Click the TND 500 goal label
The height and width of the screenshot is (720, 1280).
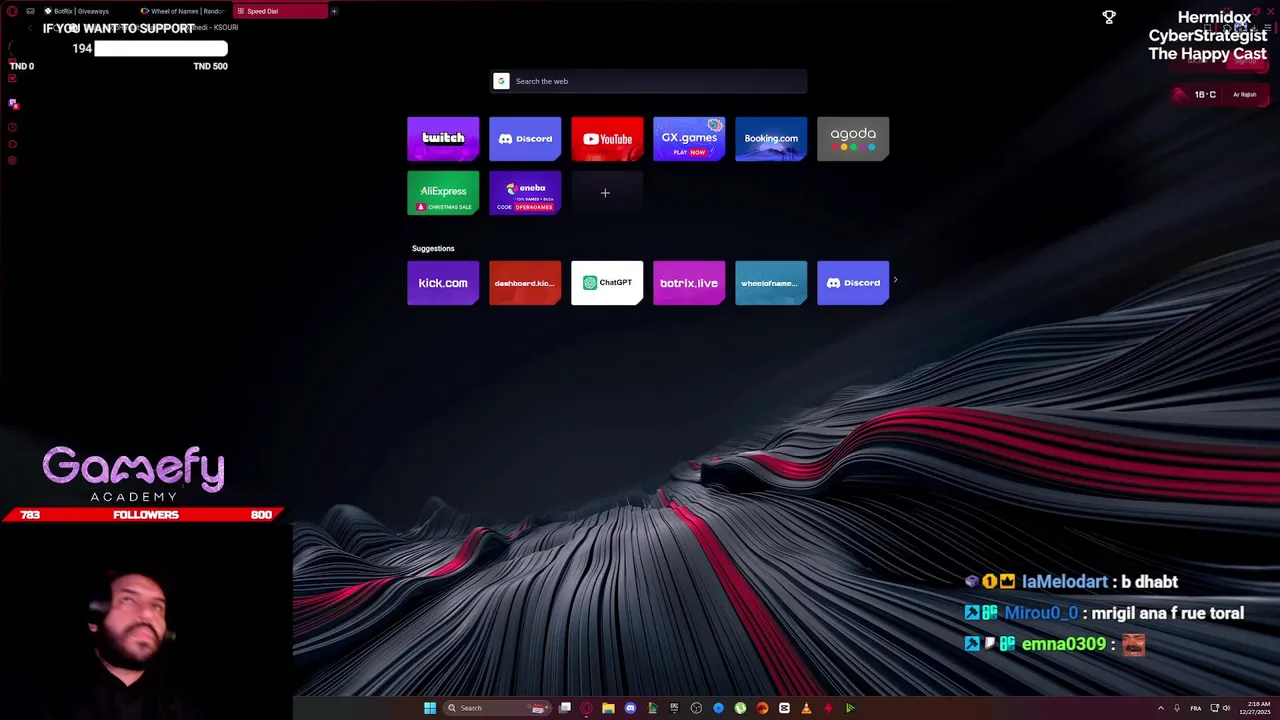point(210,66)
